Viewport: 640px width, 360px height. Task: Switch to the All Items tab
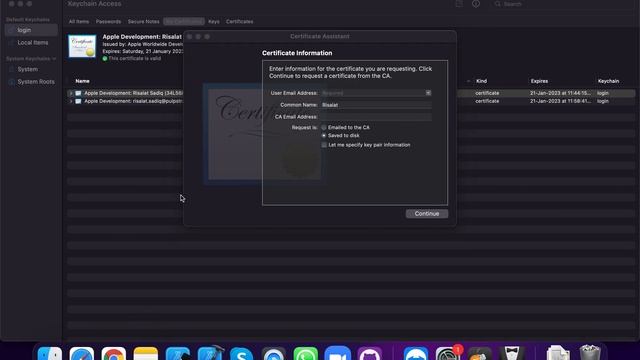pos(79,22)
